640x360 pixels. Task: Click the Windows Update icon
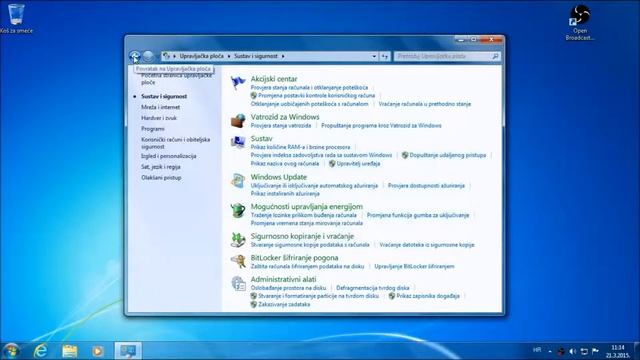click(x=238, y=181)
